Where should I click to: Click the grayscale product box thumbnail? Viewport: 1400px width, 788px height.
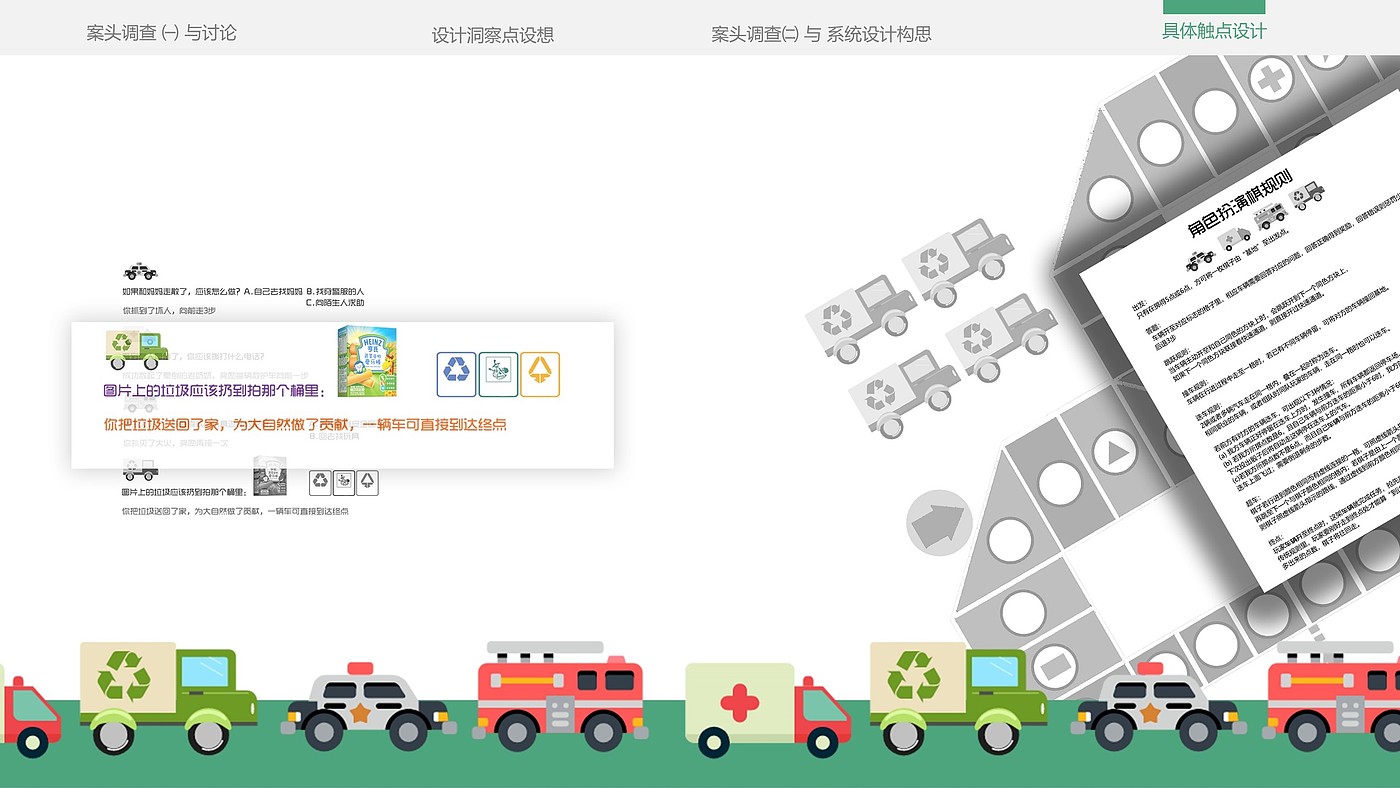(x=269, y=476)
